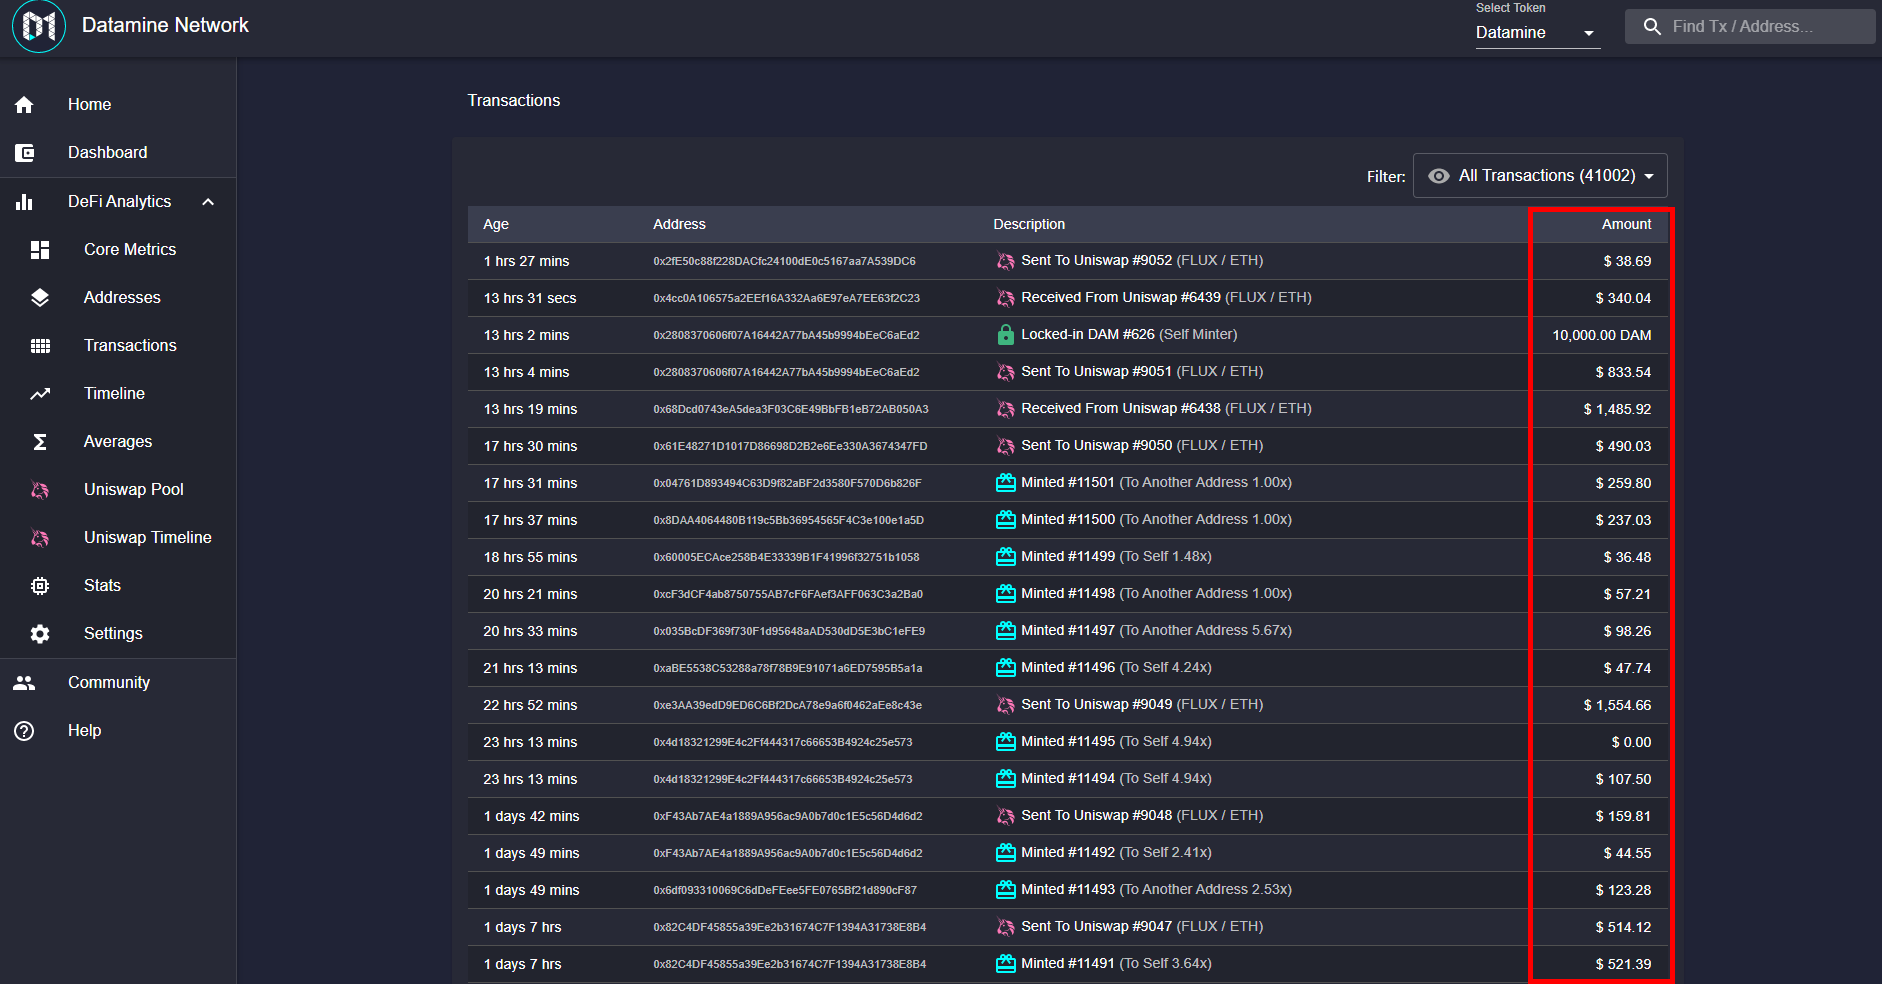
Task: Click the Uniswap Pool unicorn icon
Action: [x=40, y=490]
